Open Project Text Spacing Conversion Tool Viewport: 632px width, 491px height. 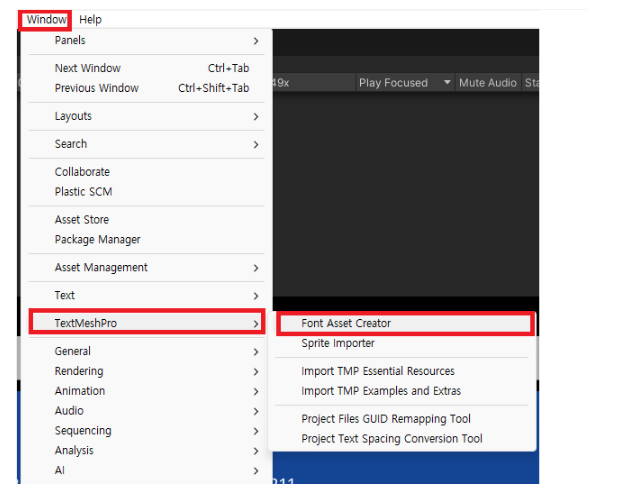tap(402, 439)
